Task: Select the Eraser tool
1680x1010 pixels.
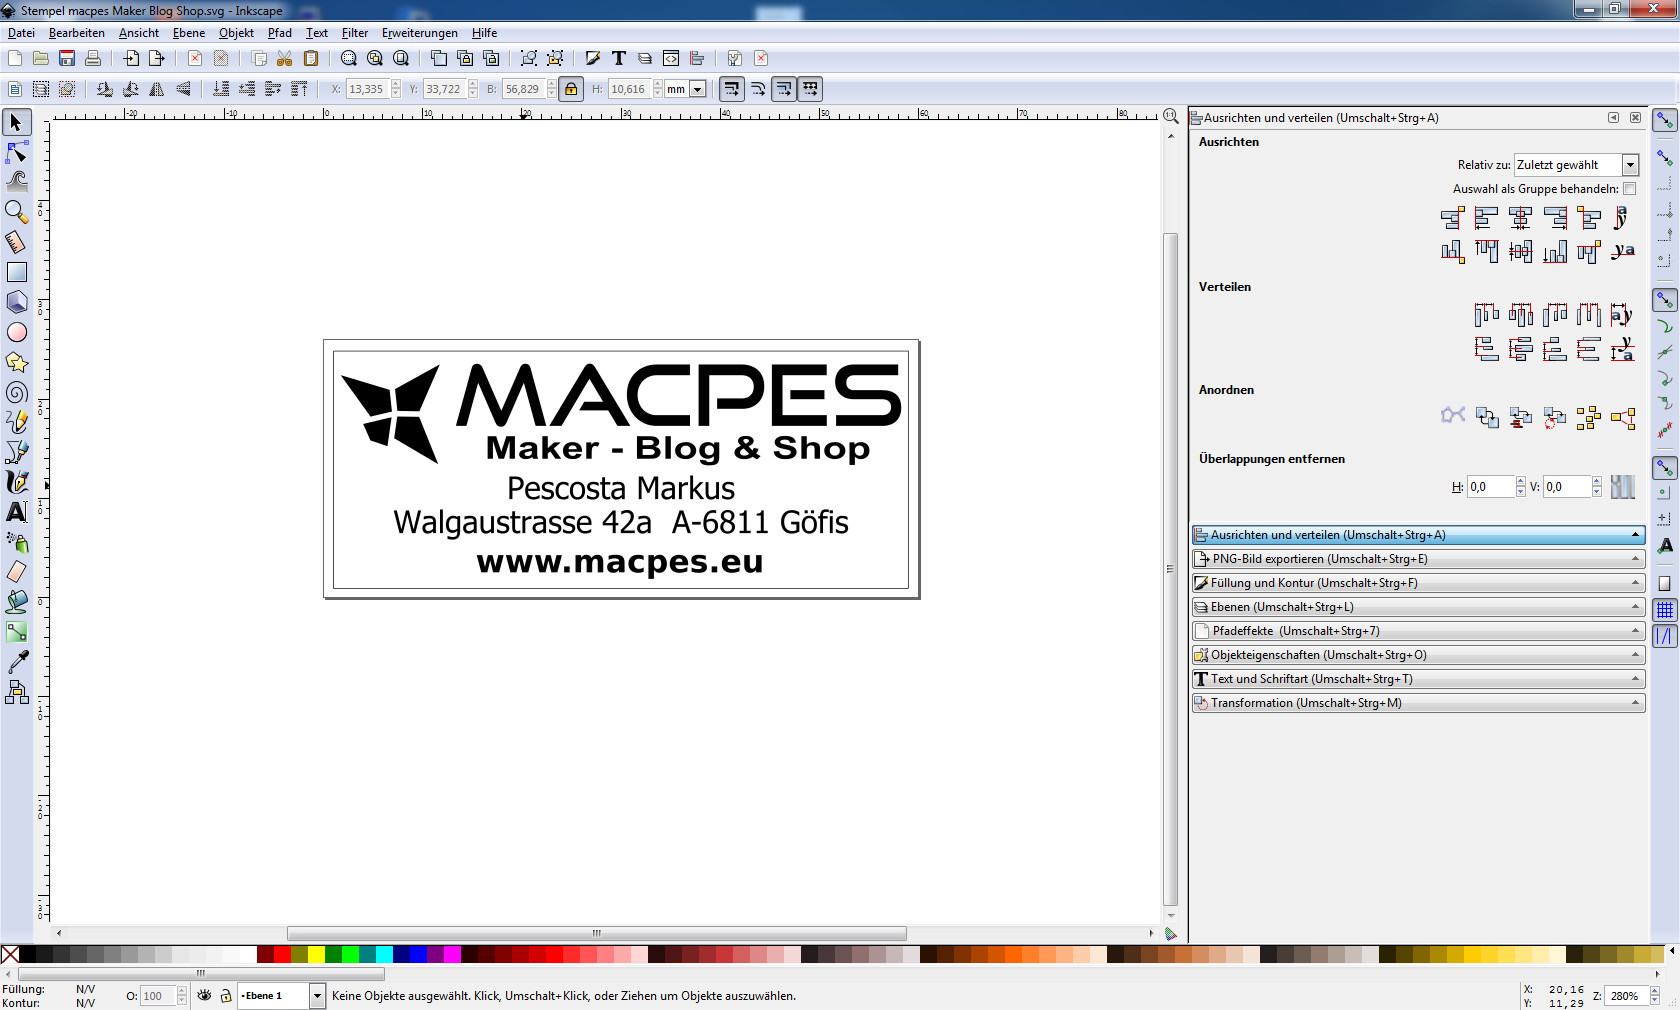Action: [16, 572]
